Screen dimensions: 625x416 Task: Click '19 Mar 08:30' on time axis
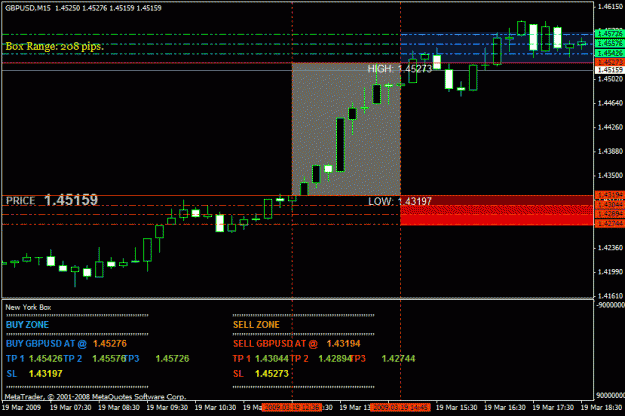(x=119, y=408)
